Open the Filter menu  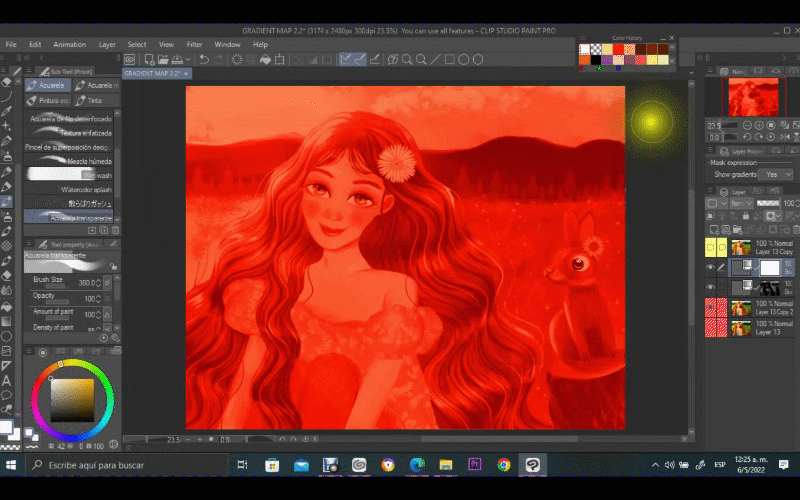click(194, 44)
